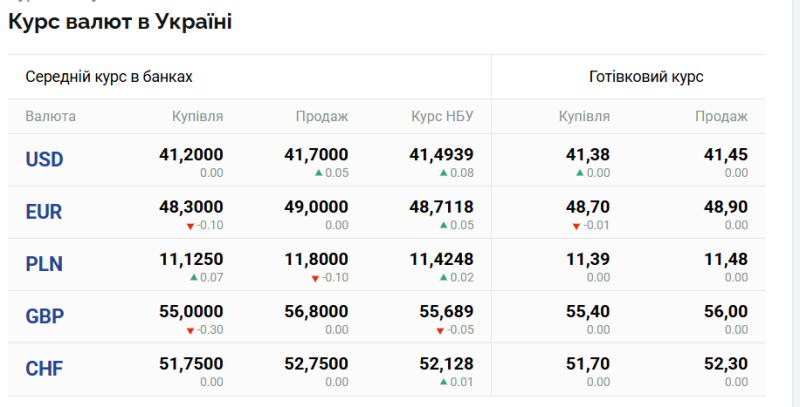Click the CHF currency link
Image resolution: width=800 pixels, height=407 pixels.
[x=44, y=369]
